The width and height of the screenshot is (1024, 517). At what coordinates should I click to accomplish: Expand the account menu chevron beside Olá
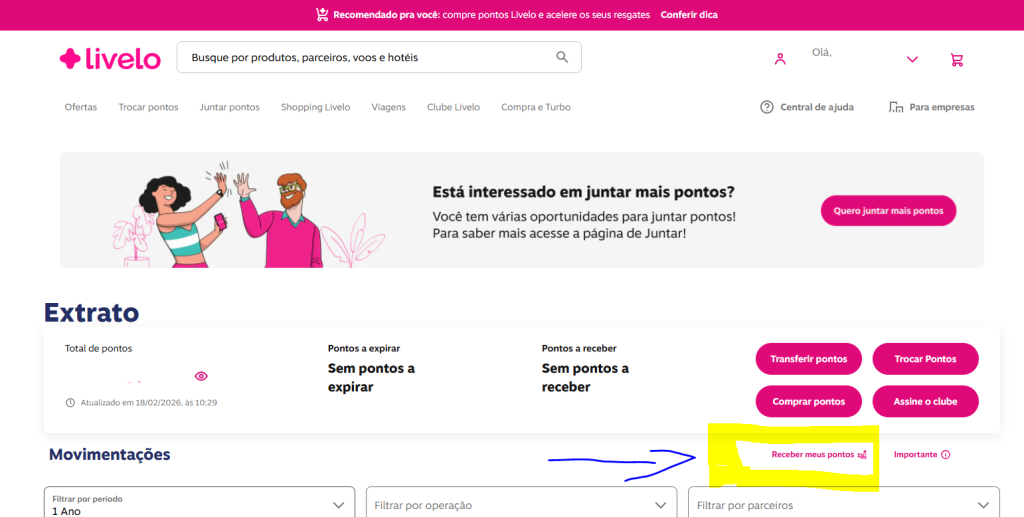[x=912, y=59]
